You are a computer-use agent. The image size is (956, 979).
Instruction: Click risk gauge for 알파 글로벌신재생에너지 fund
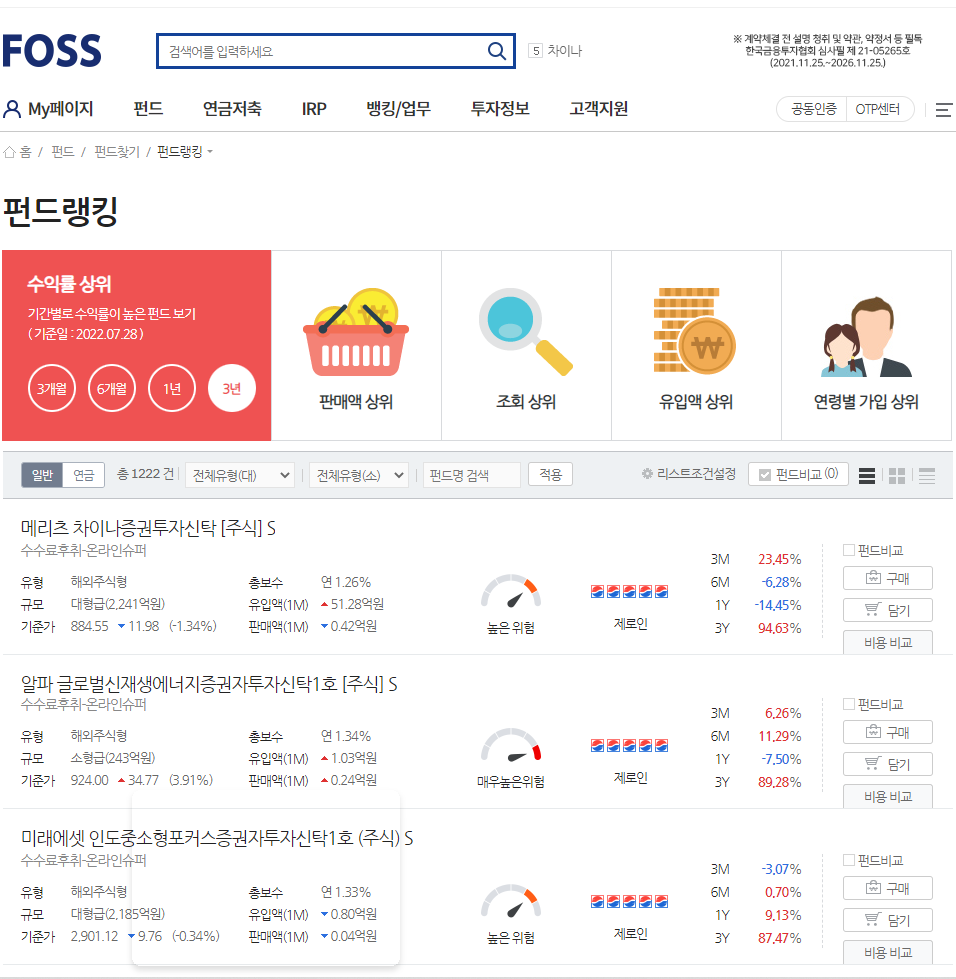511,745
